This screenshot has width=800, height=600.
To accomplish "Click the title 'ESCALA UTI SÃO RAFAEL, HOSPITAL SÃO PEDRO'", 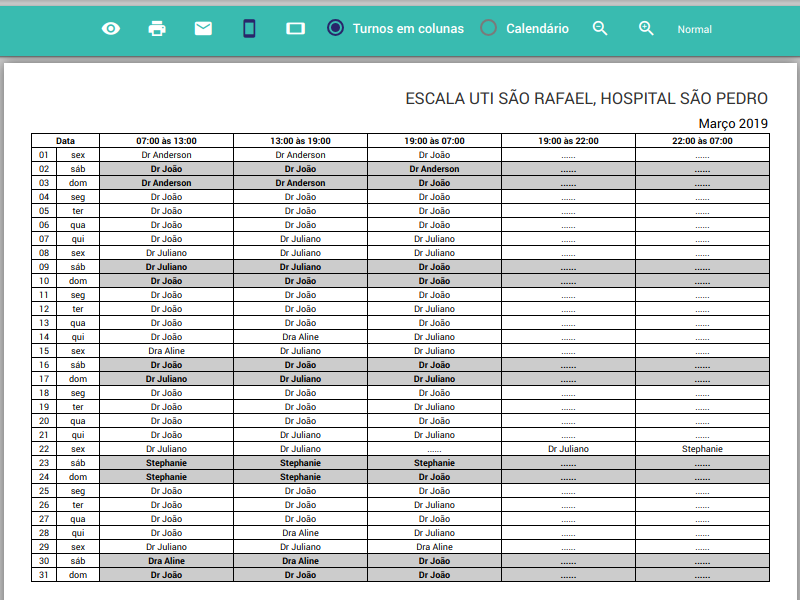I will [x=586, y=98].
